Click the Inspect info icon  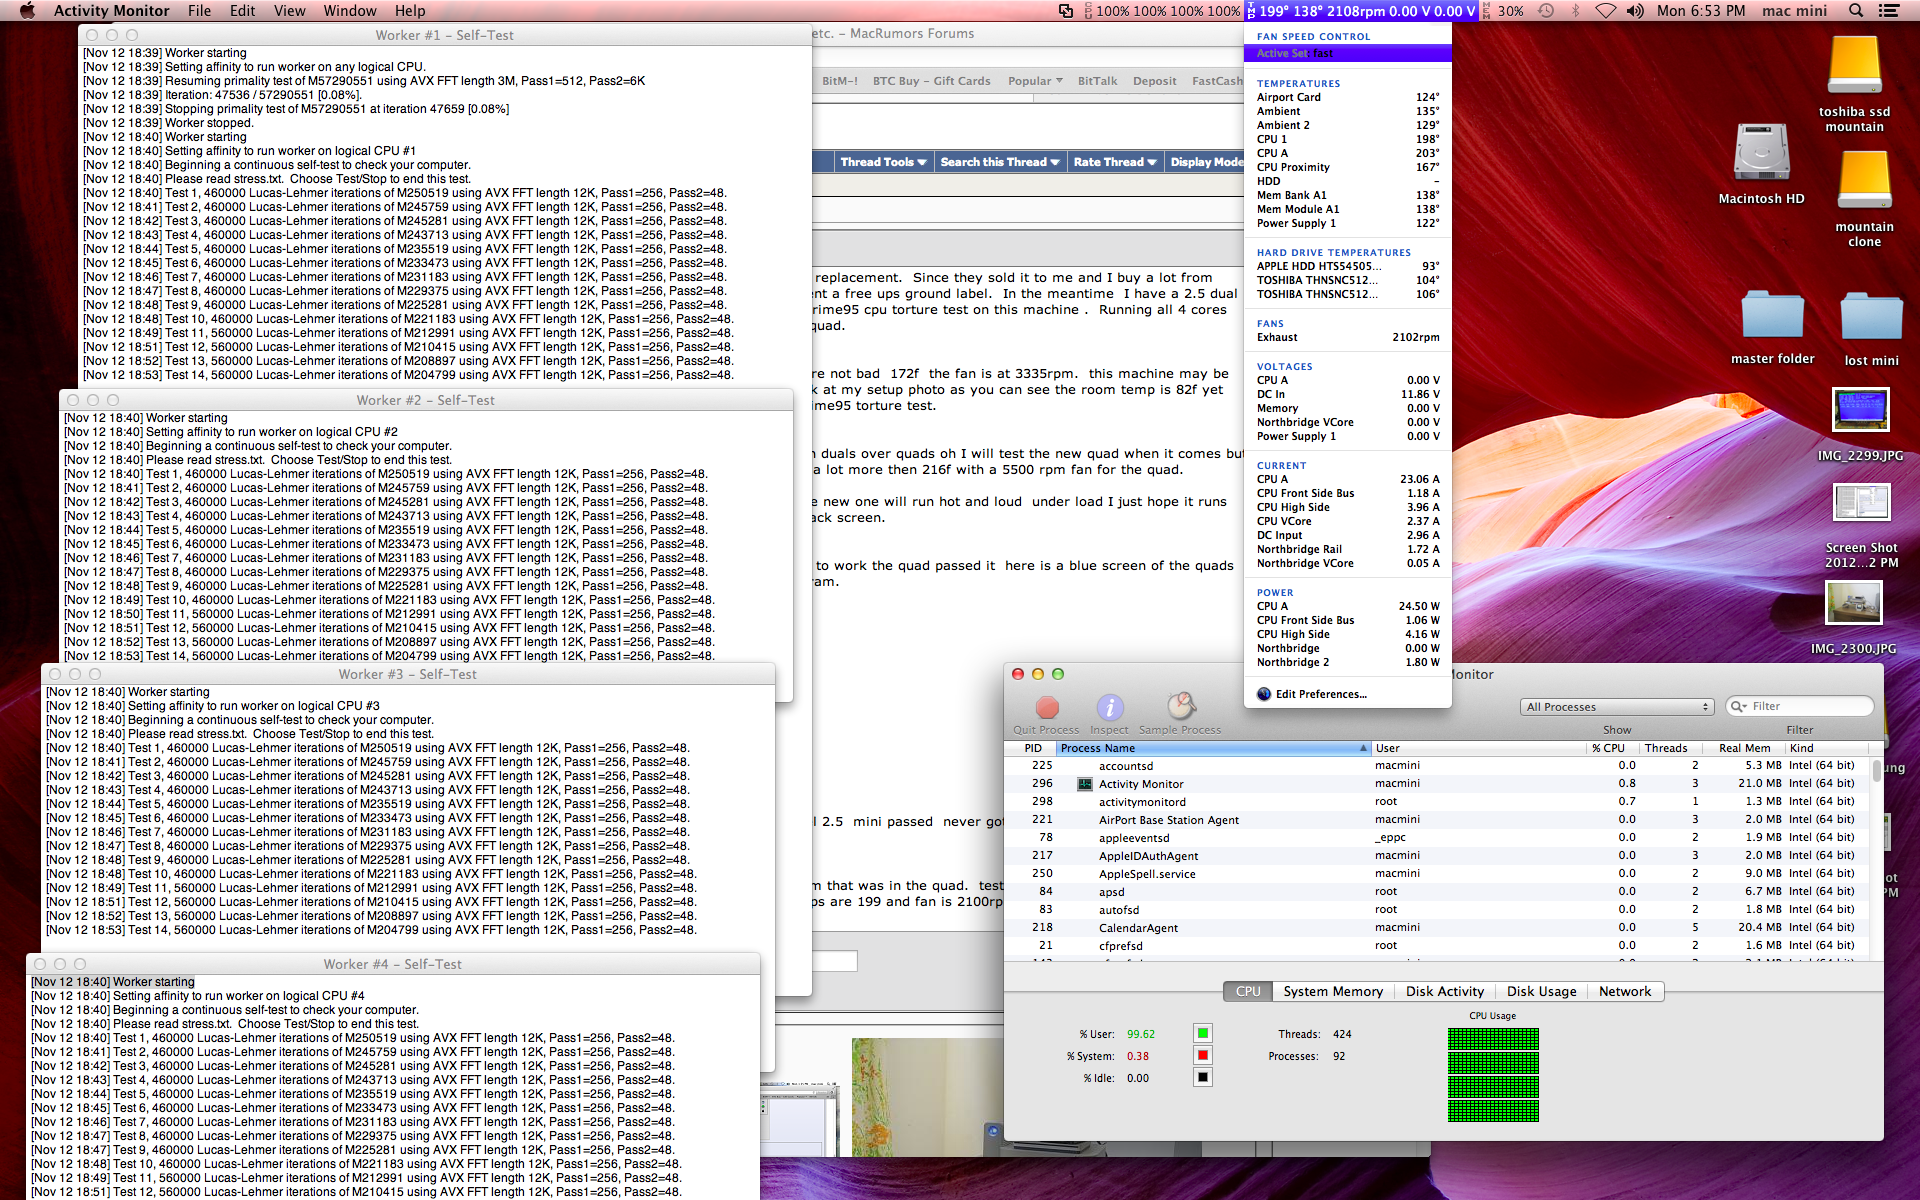tap(1110, 708)
